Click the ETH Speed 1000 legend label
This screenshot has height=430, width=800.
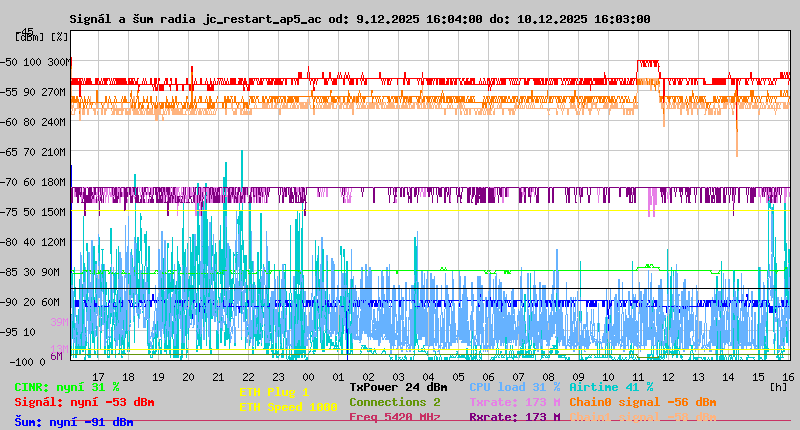pos(288,407)
